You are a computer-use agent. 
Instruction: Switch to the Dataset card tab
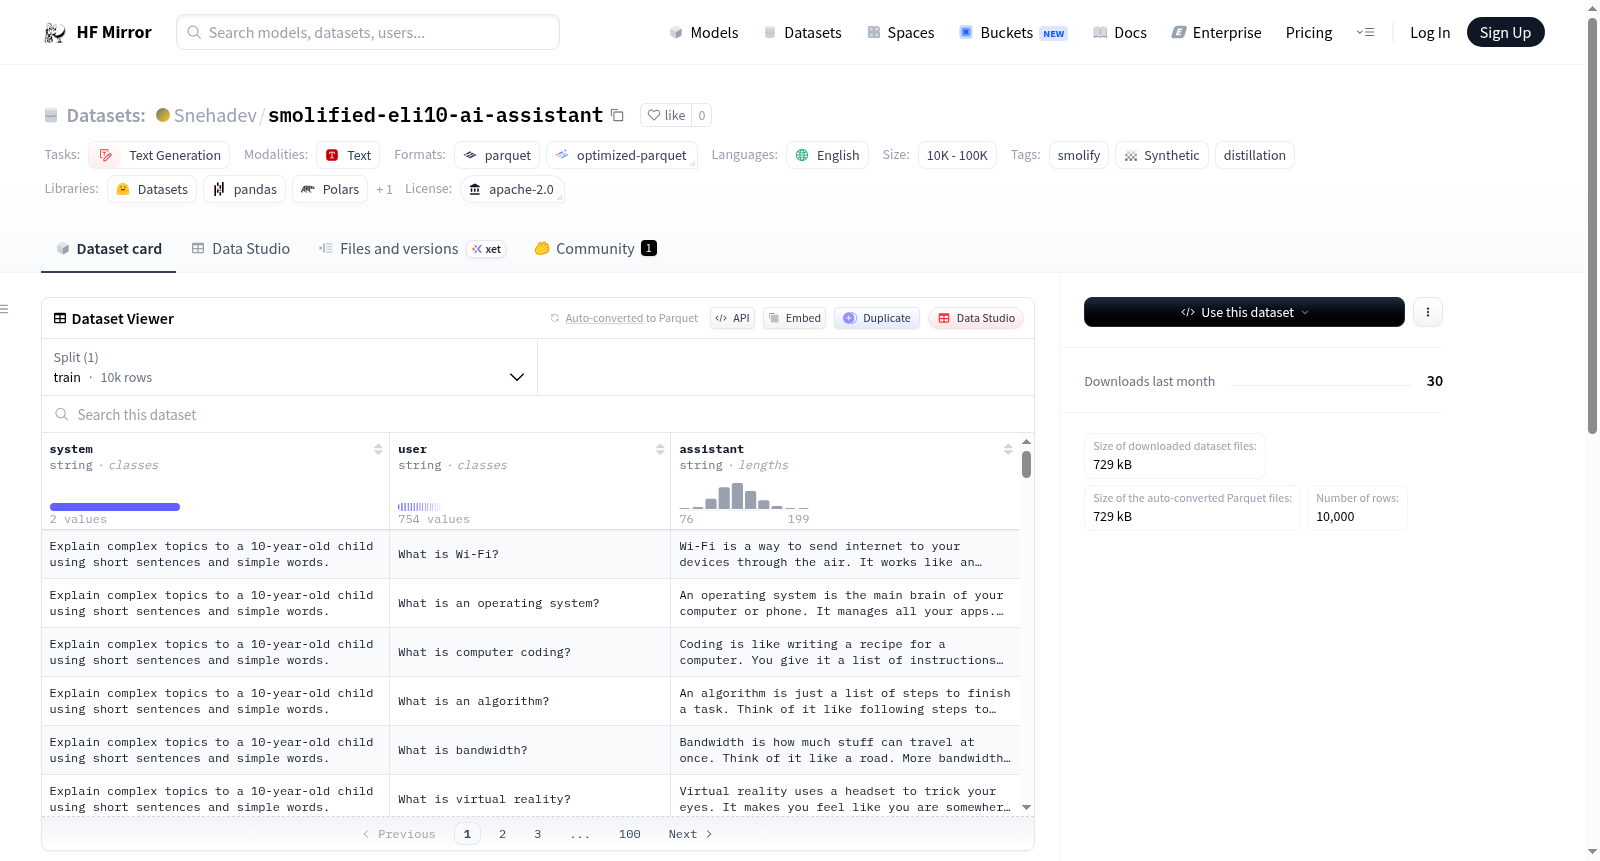point(109,249)
